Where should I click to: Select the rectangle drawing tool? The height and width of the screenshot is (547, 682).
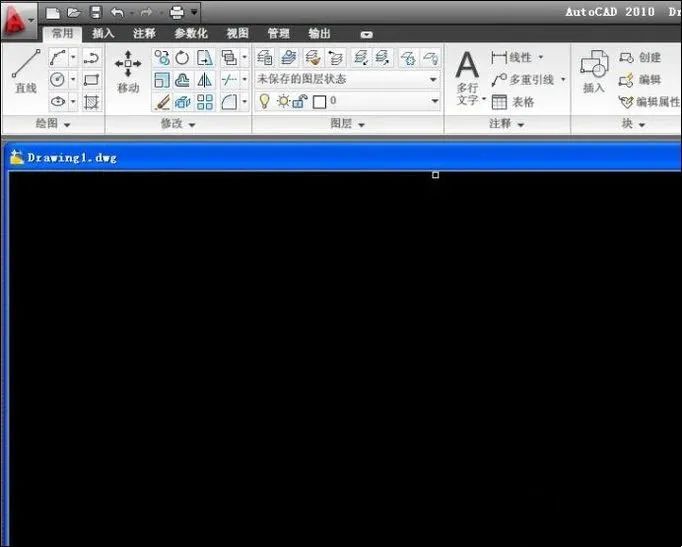[91, 80]
